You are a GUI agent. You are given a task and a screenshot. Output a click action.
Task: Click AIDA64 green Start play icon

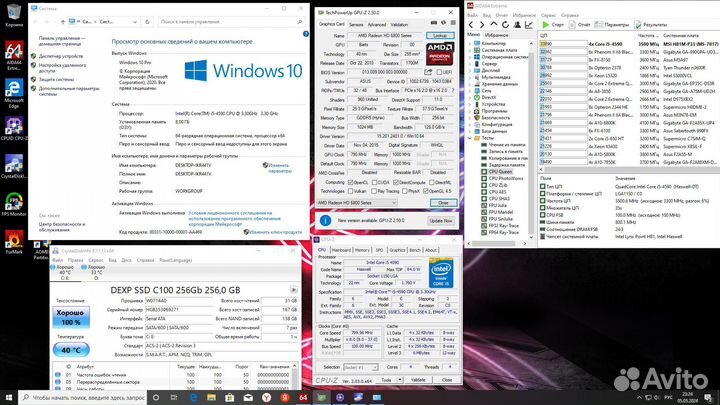pos(546,24)
